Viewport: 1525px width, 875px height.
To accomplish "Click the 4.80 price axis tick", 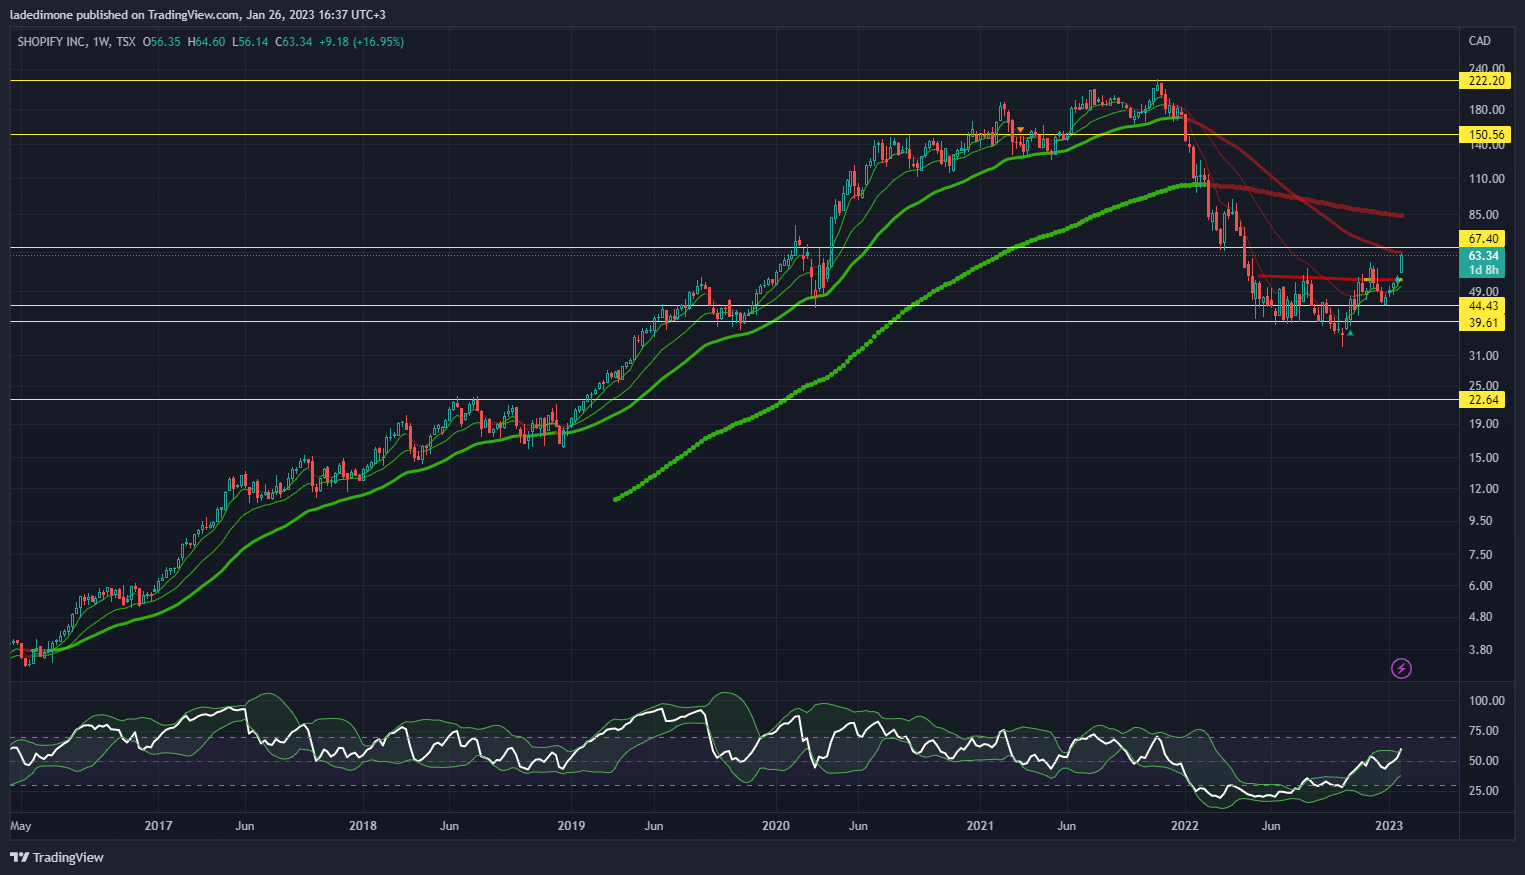I will (1480, 617).
